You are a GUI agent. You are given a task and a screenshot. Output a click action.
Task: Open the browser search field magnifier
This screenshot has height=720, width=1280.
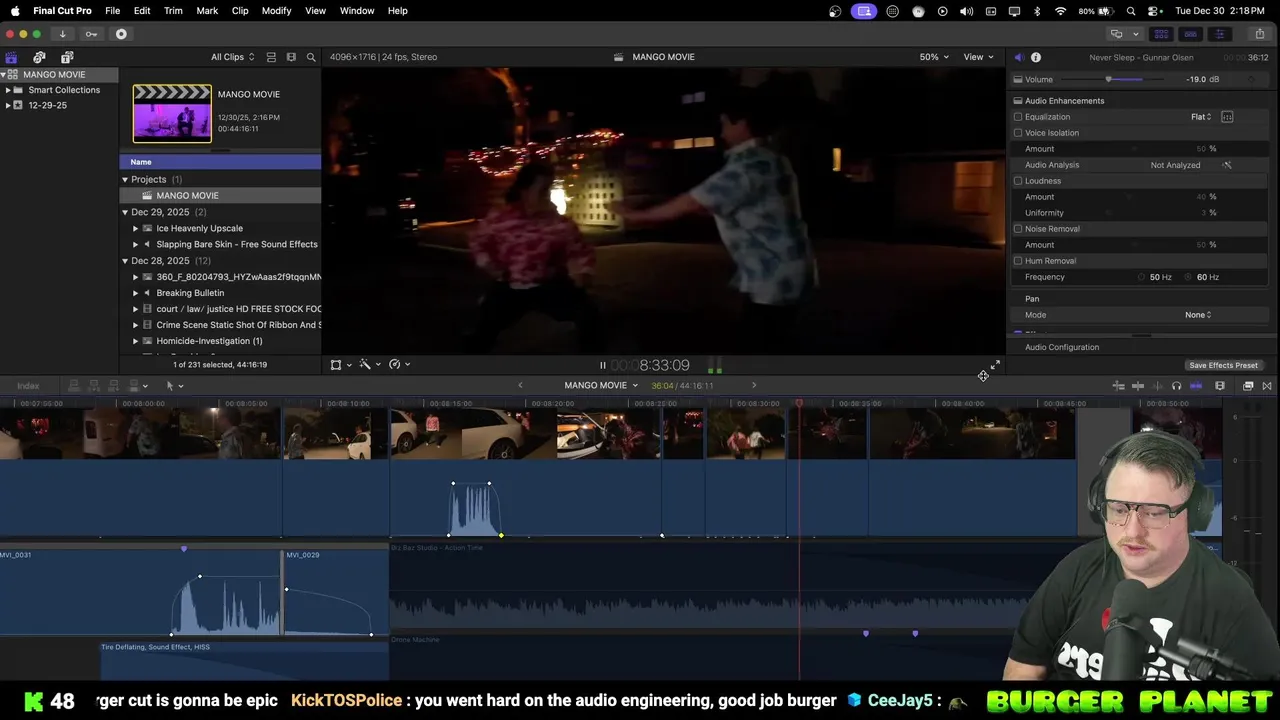pyautogui.click(x=311, y=57)
